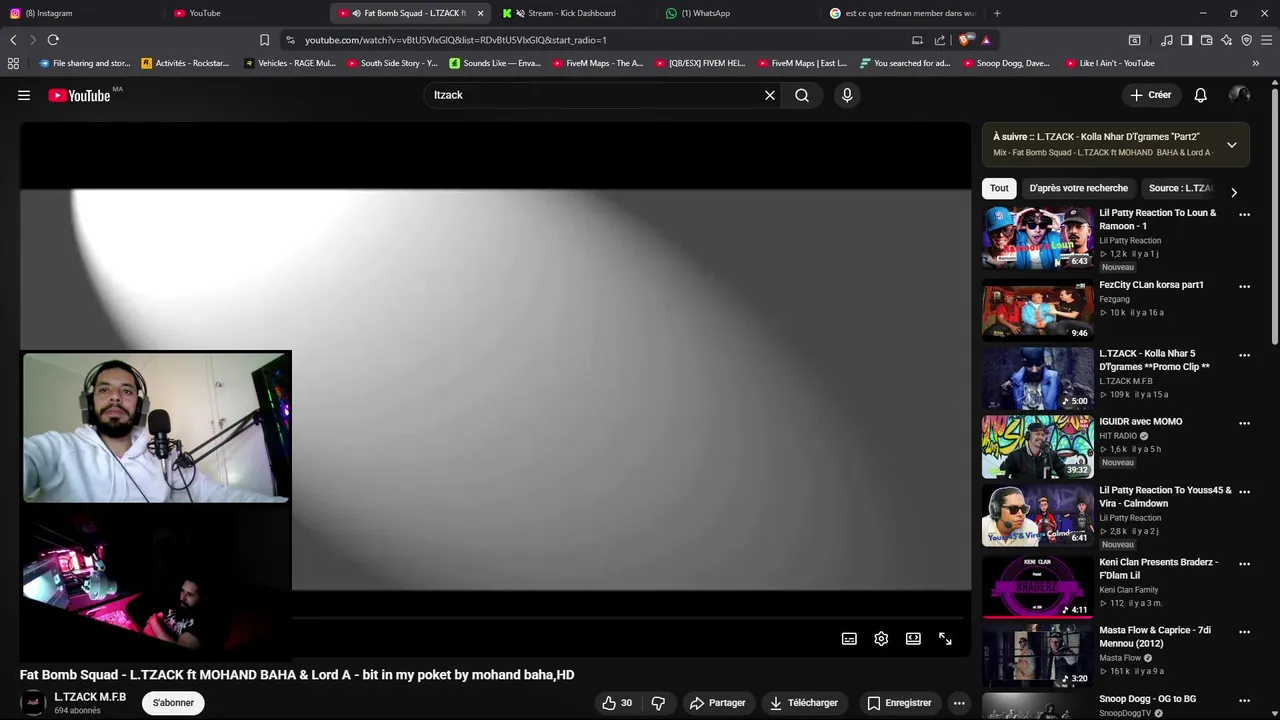The width and height of the screenshot is (1280, 720).
Task: Like the video with thumbs up
Action: coord(617,703)
